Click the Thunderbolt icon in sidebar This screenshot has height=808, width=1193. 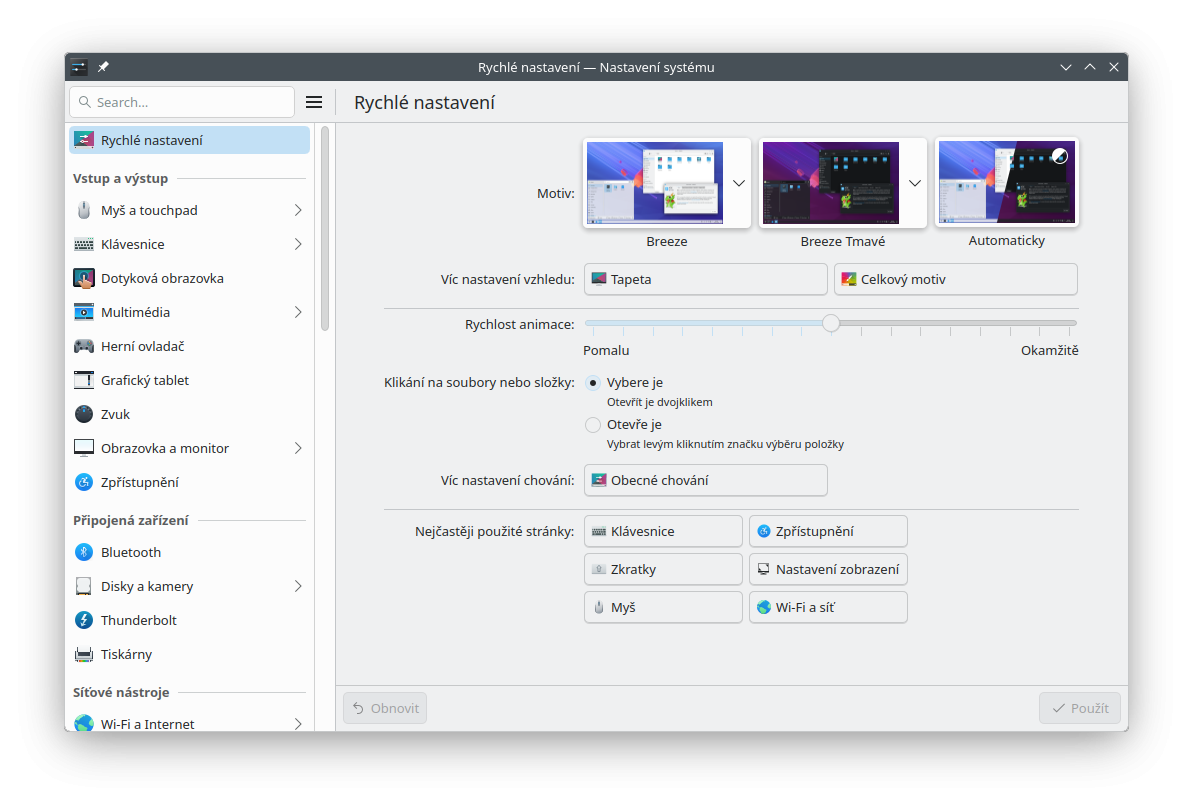[x=84, y=620]
